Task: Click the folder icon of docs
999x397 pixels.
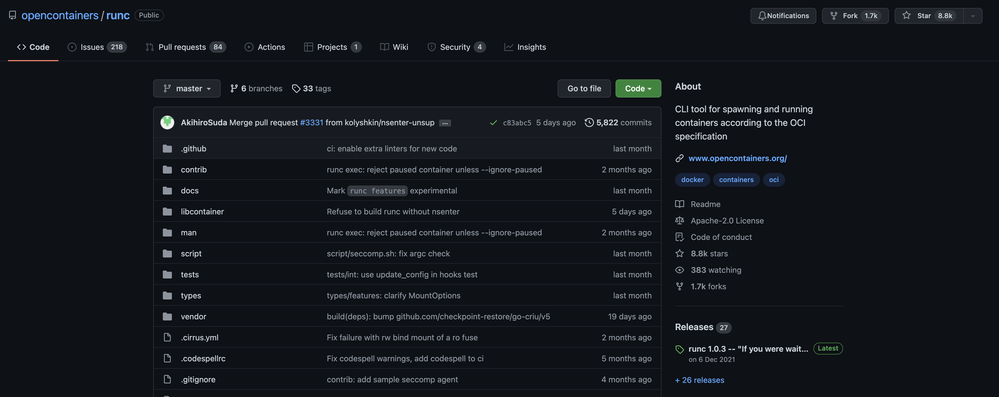Action: [168, 191]
